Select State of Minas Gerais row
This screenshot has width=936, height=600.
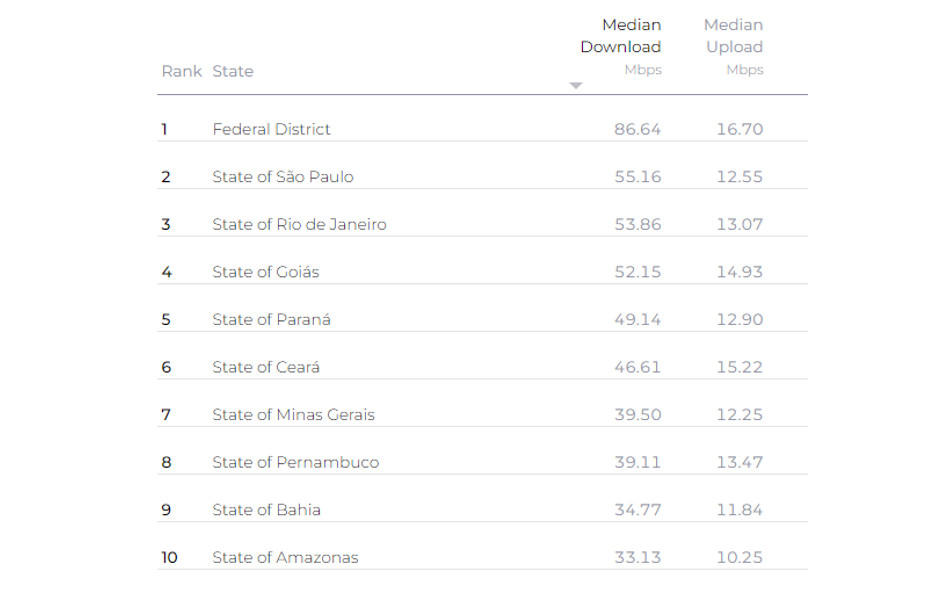(x=482, y=415)
